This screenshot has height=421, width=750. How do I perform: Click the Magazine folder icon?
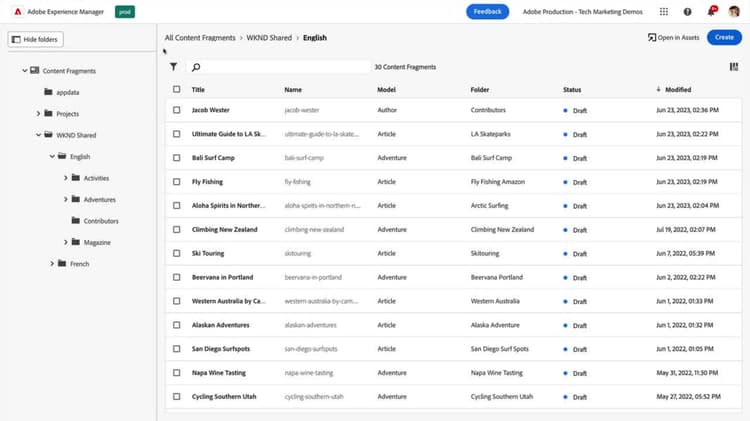[x=76, y=242]
